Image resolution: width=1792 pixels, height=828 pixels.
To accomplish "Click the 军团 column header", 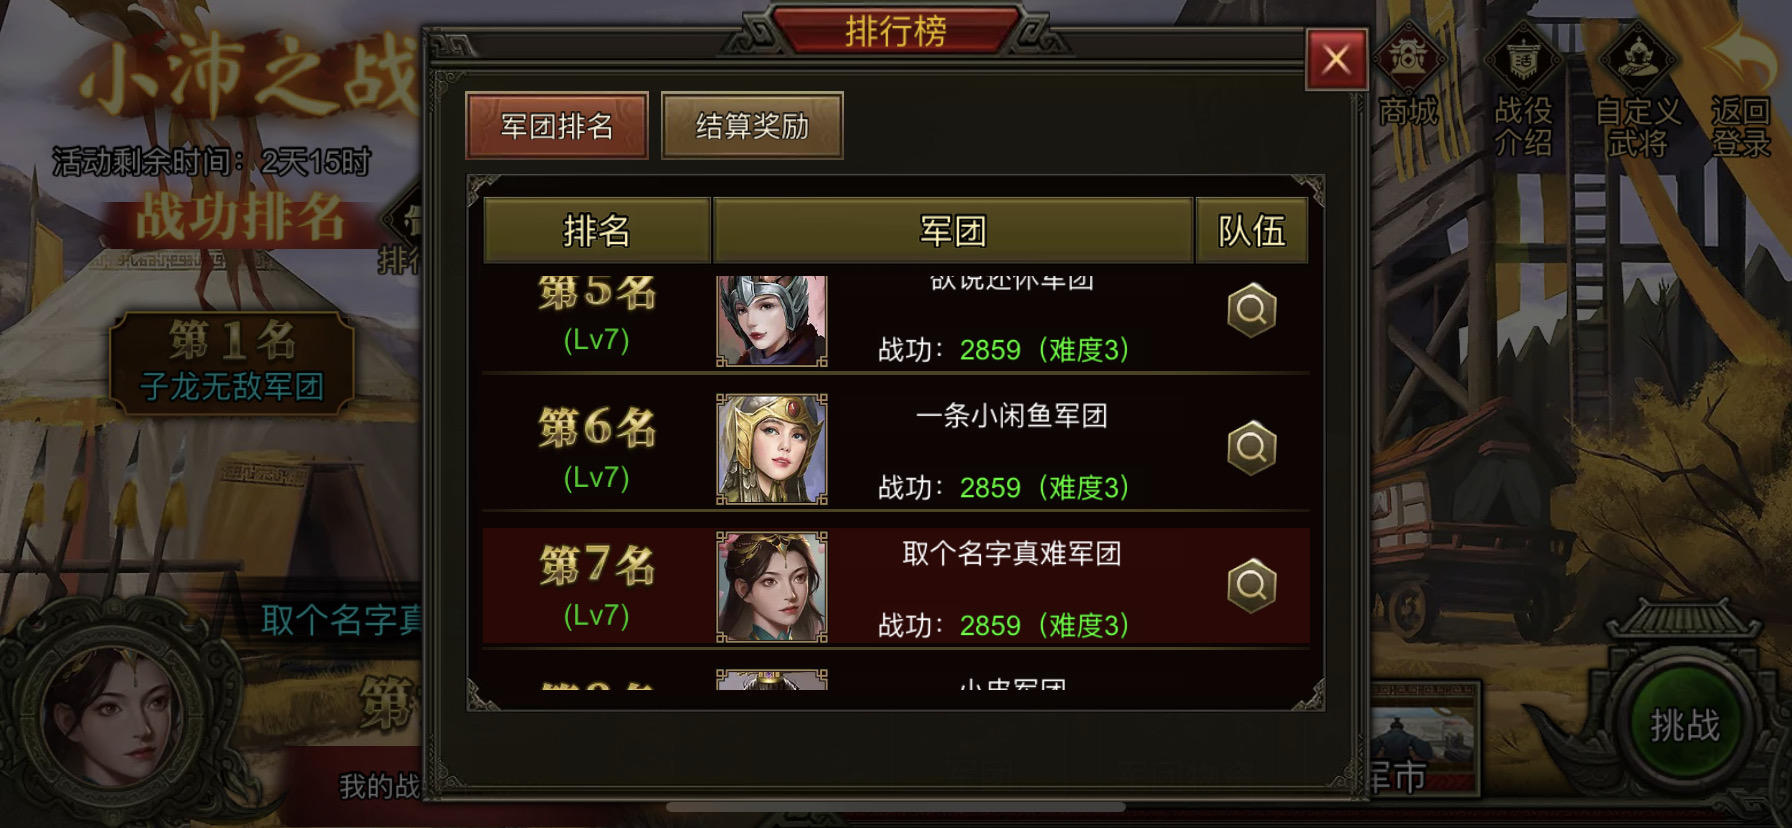I will coord(953,230).
